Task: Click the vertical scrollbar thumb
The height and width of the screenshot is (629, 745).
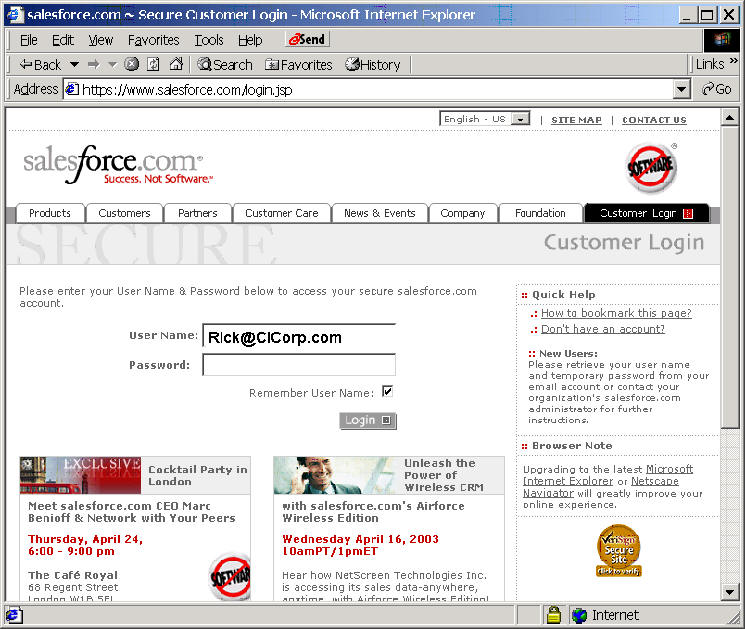Action: (x=730, y=277)
